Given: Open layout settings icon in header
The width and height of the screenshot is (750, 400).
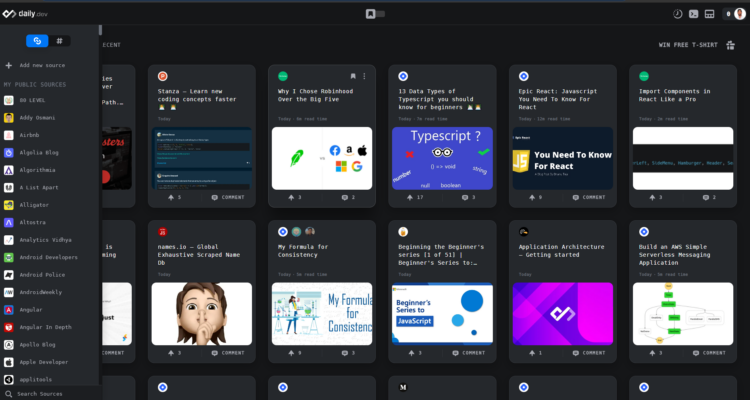Looking at the screenshot, I should tap(710, 14).
